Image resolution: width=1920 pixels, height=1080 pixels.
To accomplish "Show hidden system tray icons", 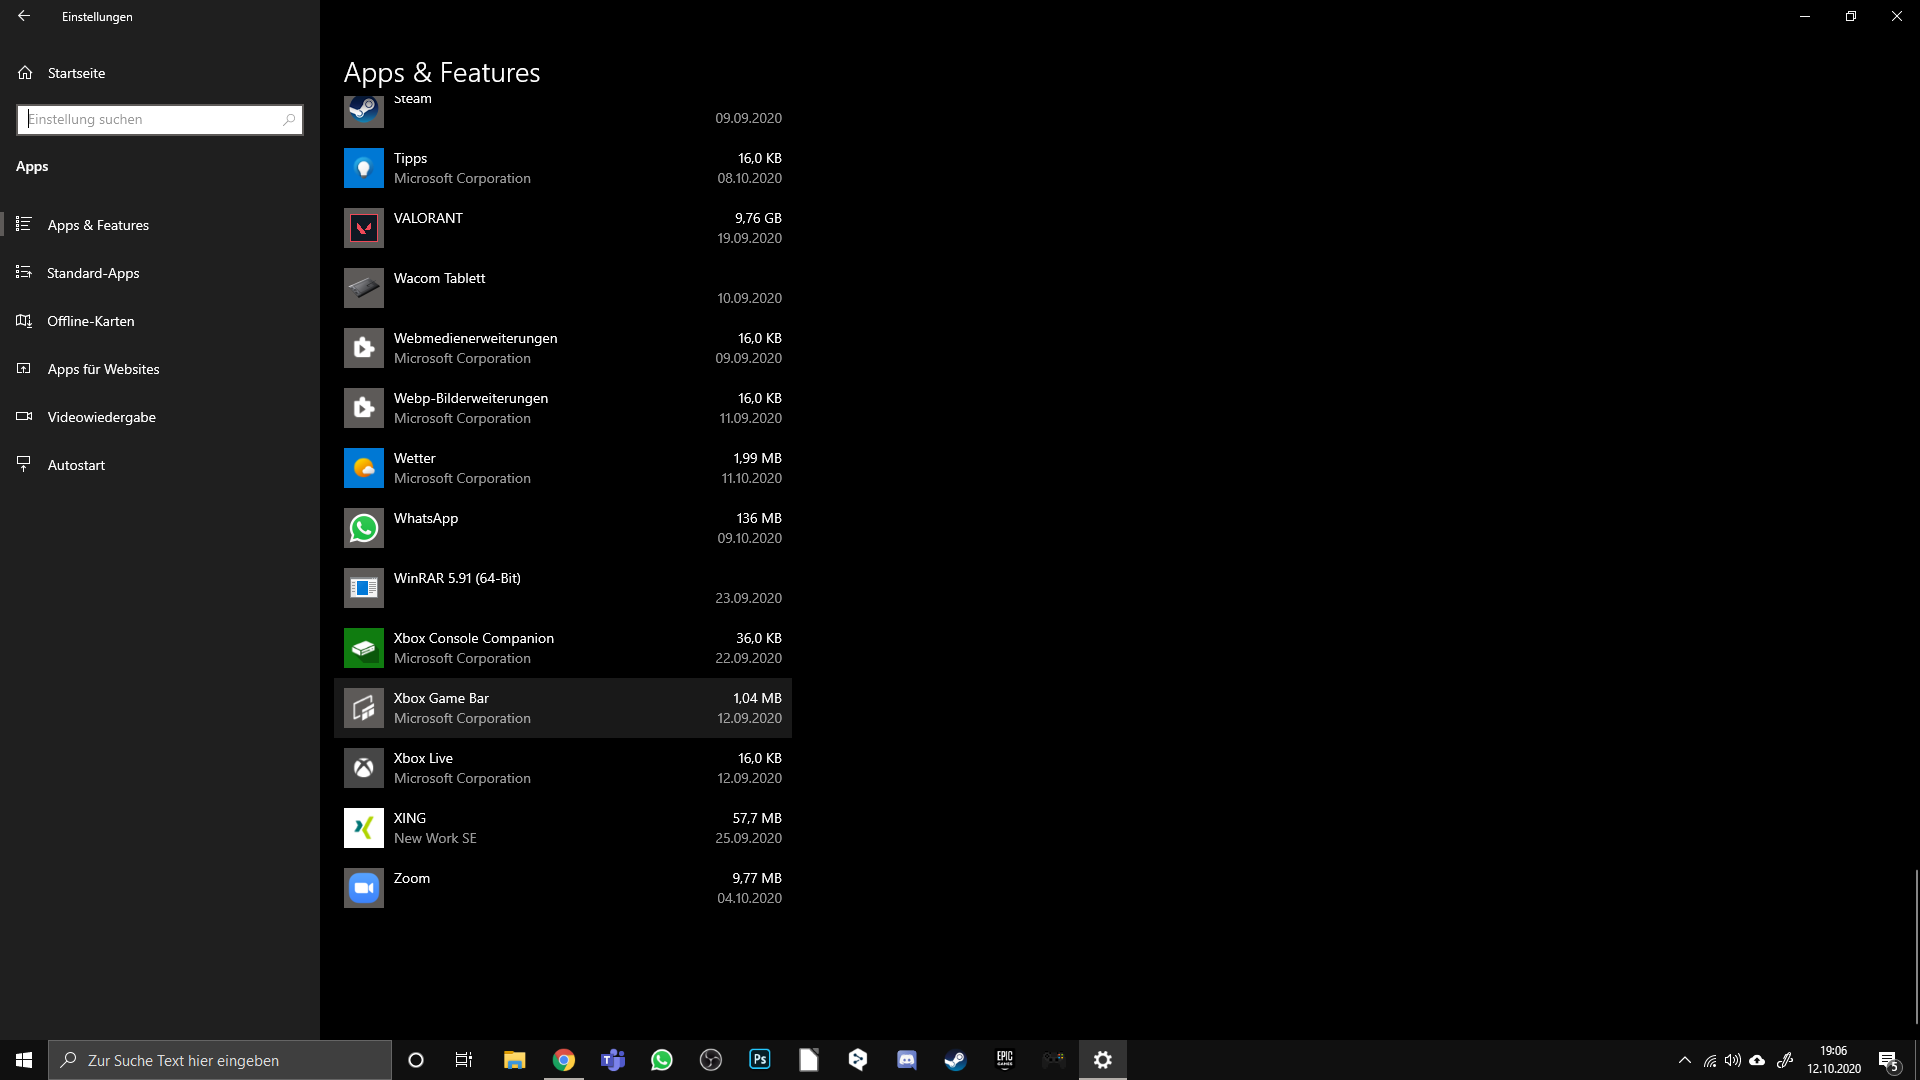I will (x=1684, y=1060).
